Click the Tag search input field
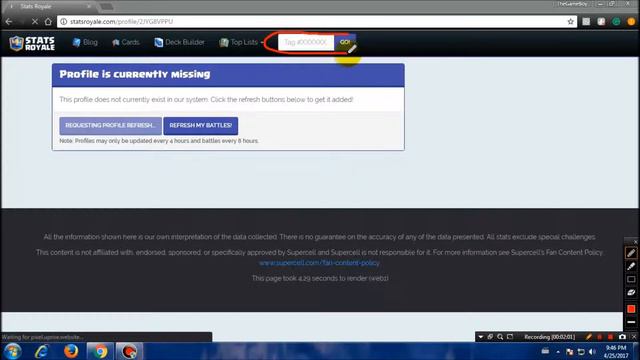 [x=306, y=42]
